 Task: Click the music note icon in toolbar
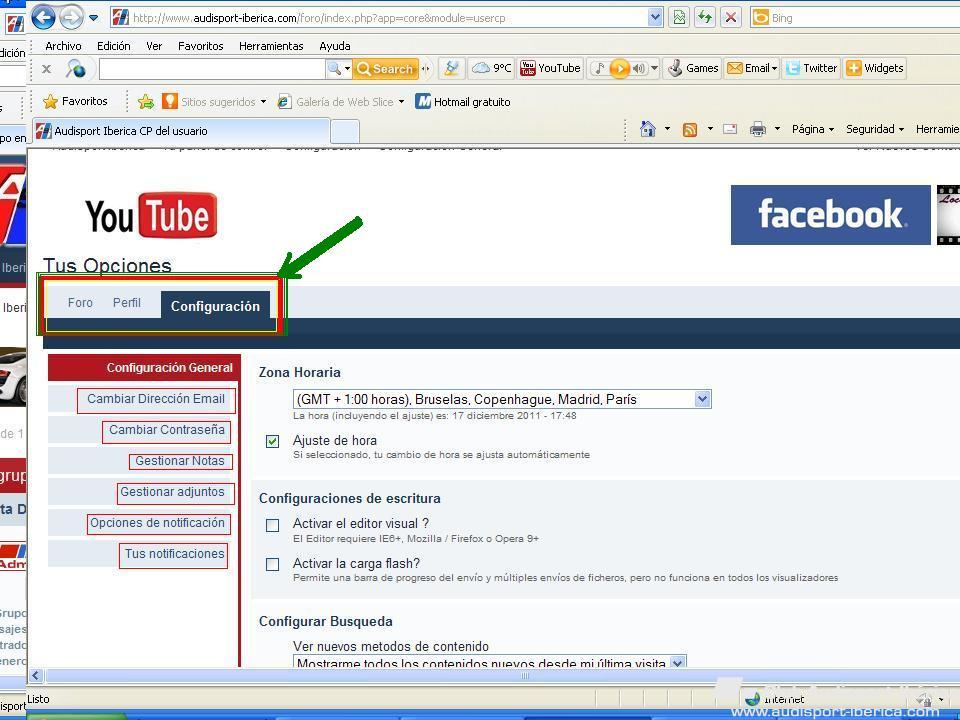pyautogui.click(x=599, y=68)
